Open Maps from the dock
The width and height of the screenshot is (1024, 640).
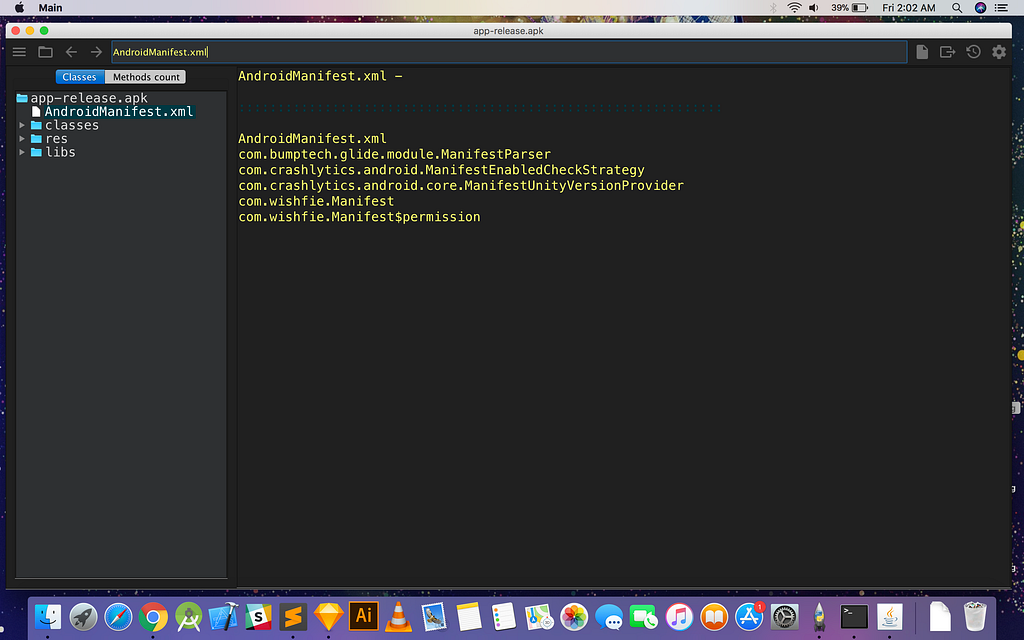pyautogui.click(x=539, y=616)
